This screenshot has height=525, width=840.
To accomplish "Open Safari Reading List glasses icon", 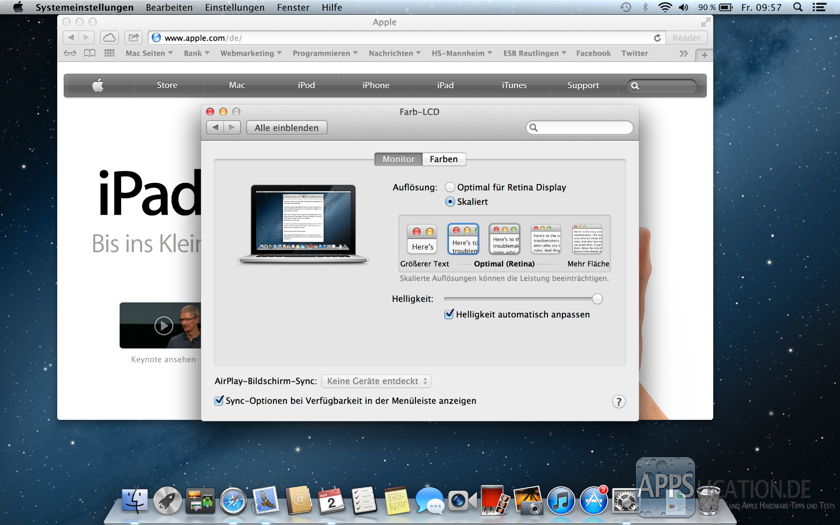I will tap(70, 53).
